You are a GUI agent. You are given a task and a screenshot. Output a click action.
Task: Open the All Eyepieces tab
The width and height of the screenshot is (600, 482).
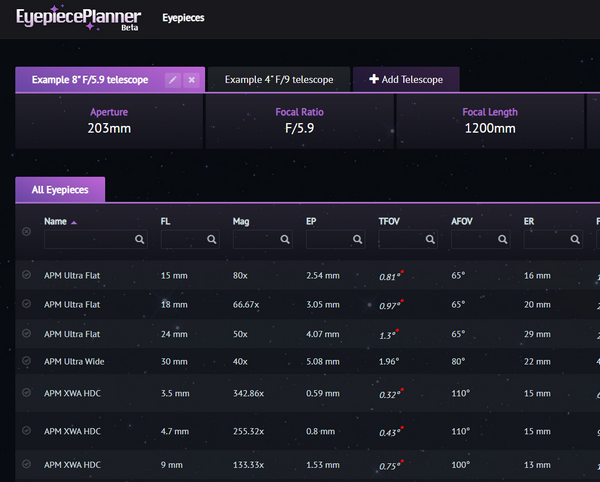click(60, 190)
